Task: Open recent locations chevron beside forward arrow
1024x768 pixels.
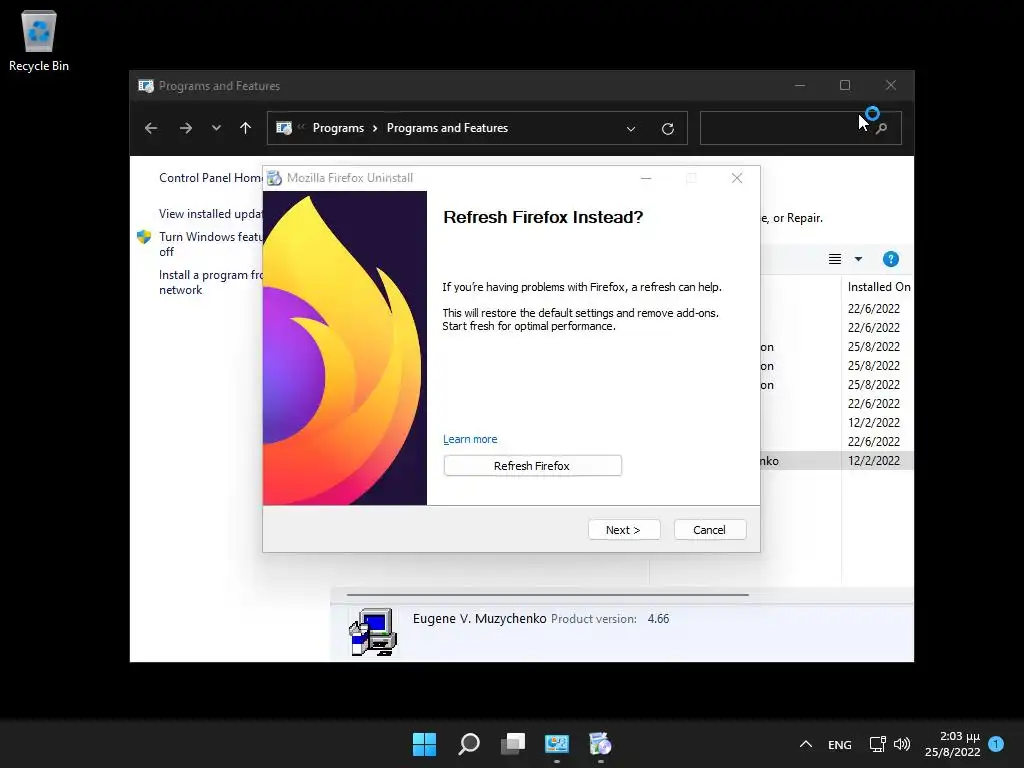Action: pyautogui.click(x=216, y=128)
